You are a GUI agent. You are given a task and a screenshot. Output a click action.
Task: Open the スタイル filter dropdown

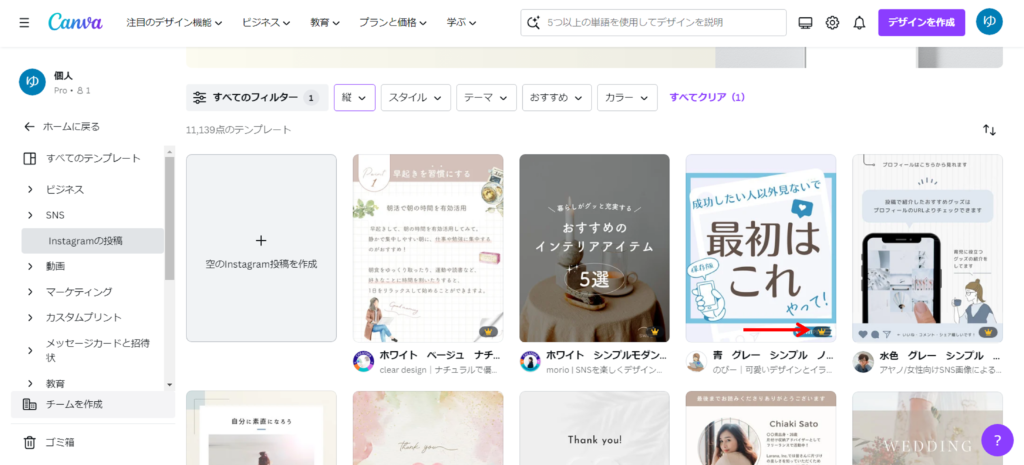tap(415, 98)
